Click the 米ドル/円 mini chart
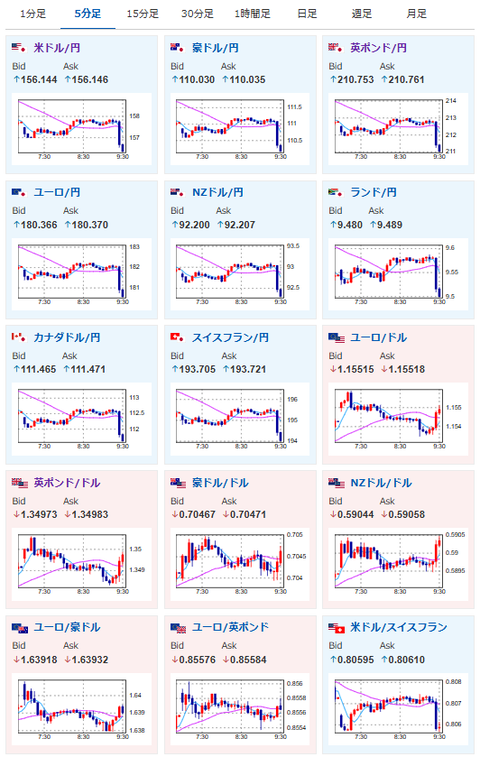Viewport: 480px width, 757px height. pos(81,129)
